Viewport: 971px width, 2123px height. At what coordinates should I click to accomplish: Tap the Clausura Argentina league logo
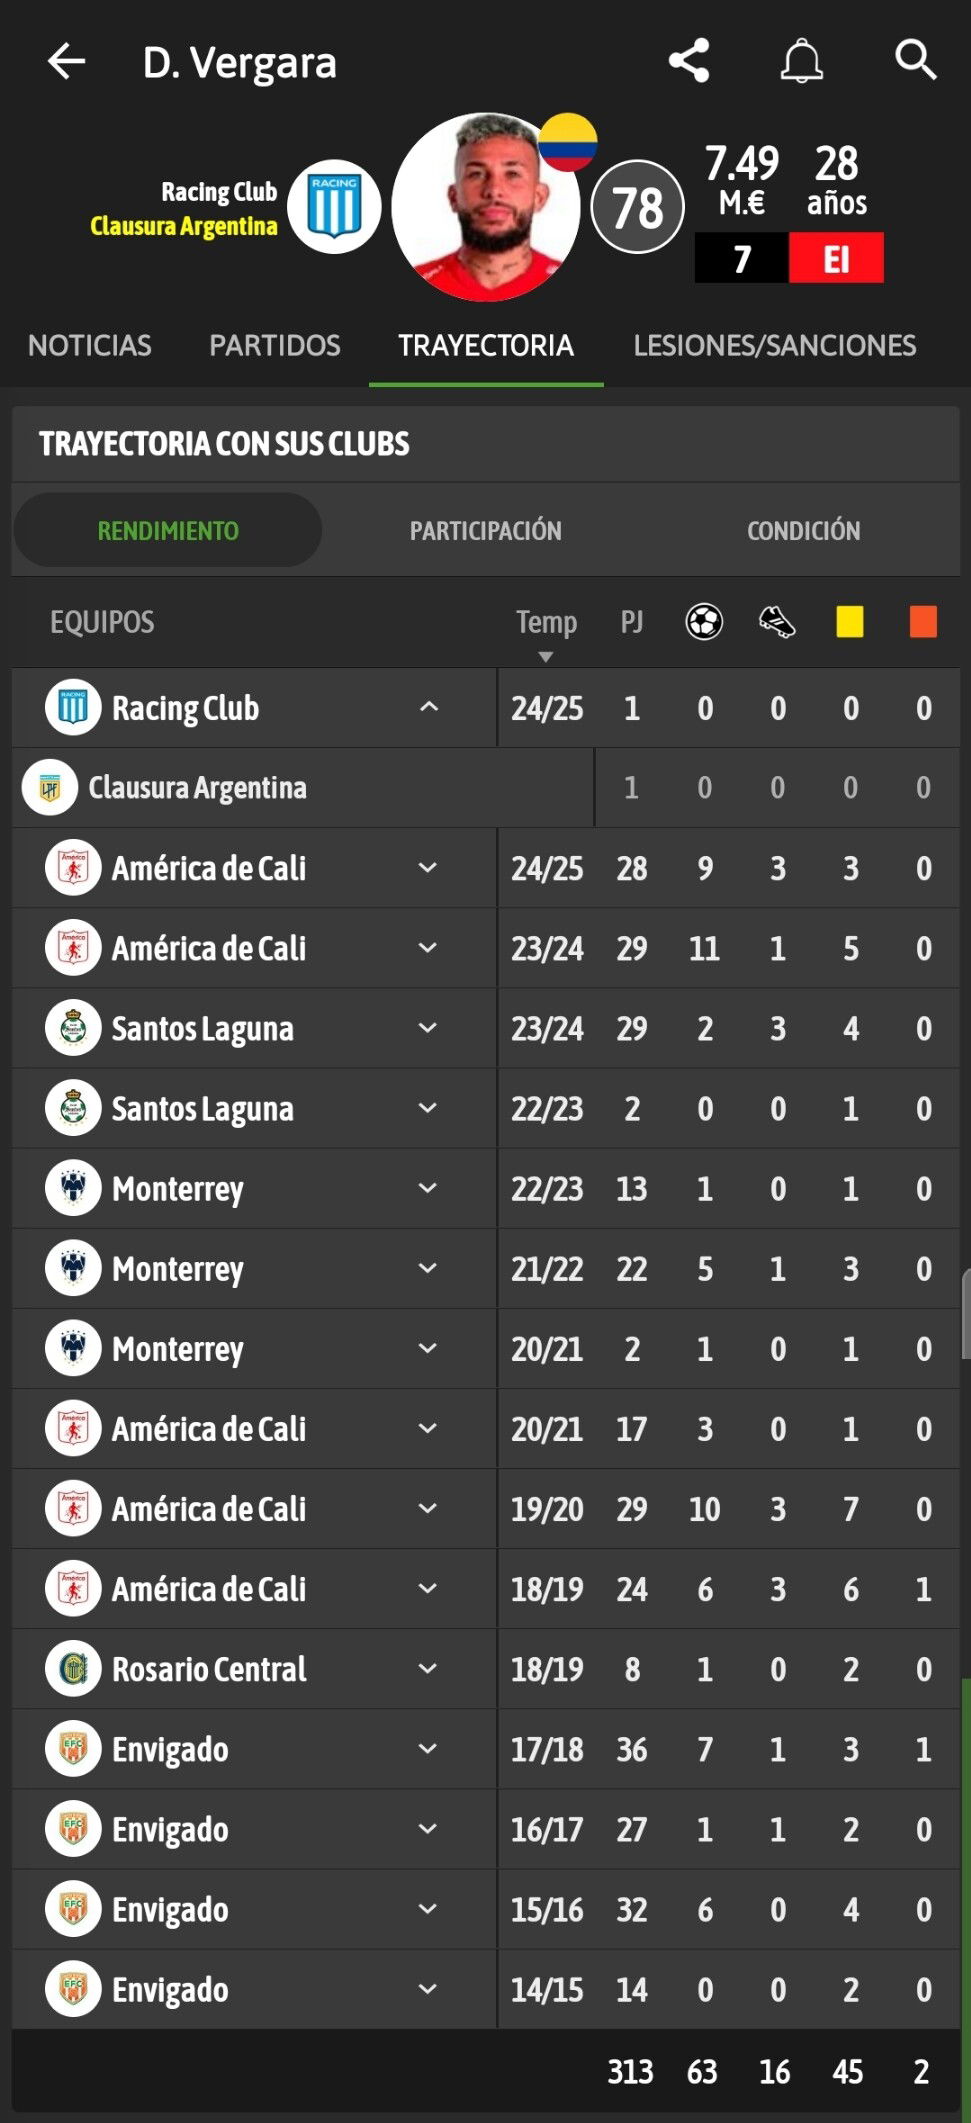point(50,788)
